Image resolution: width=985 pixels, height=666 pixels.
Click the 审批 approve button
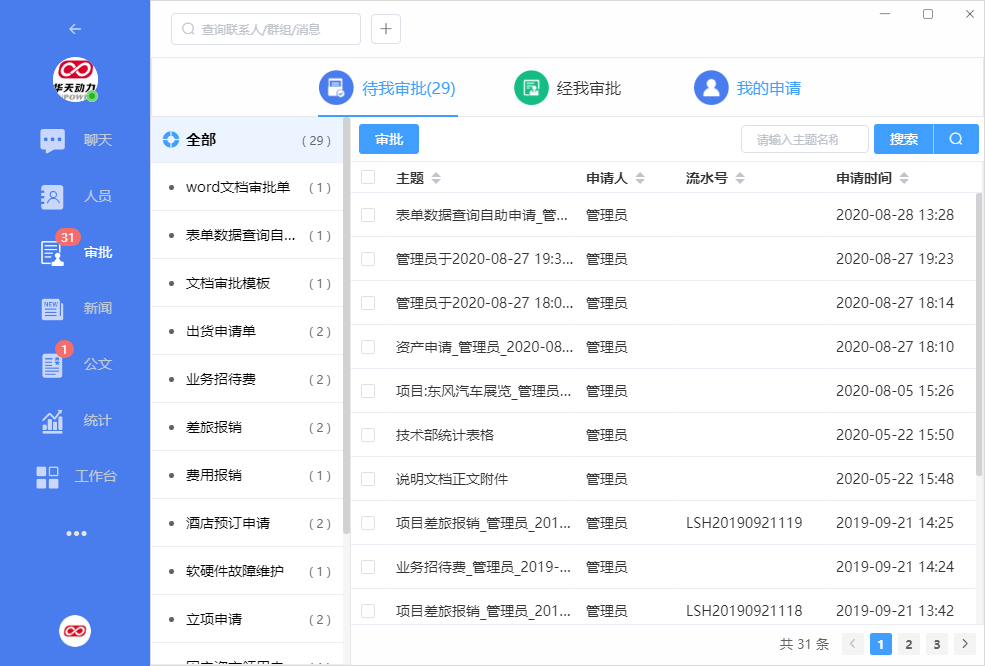(x=388, y=139)
